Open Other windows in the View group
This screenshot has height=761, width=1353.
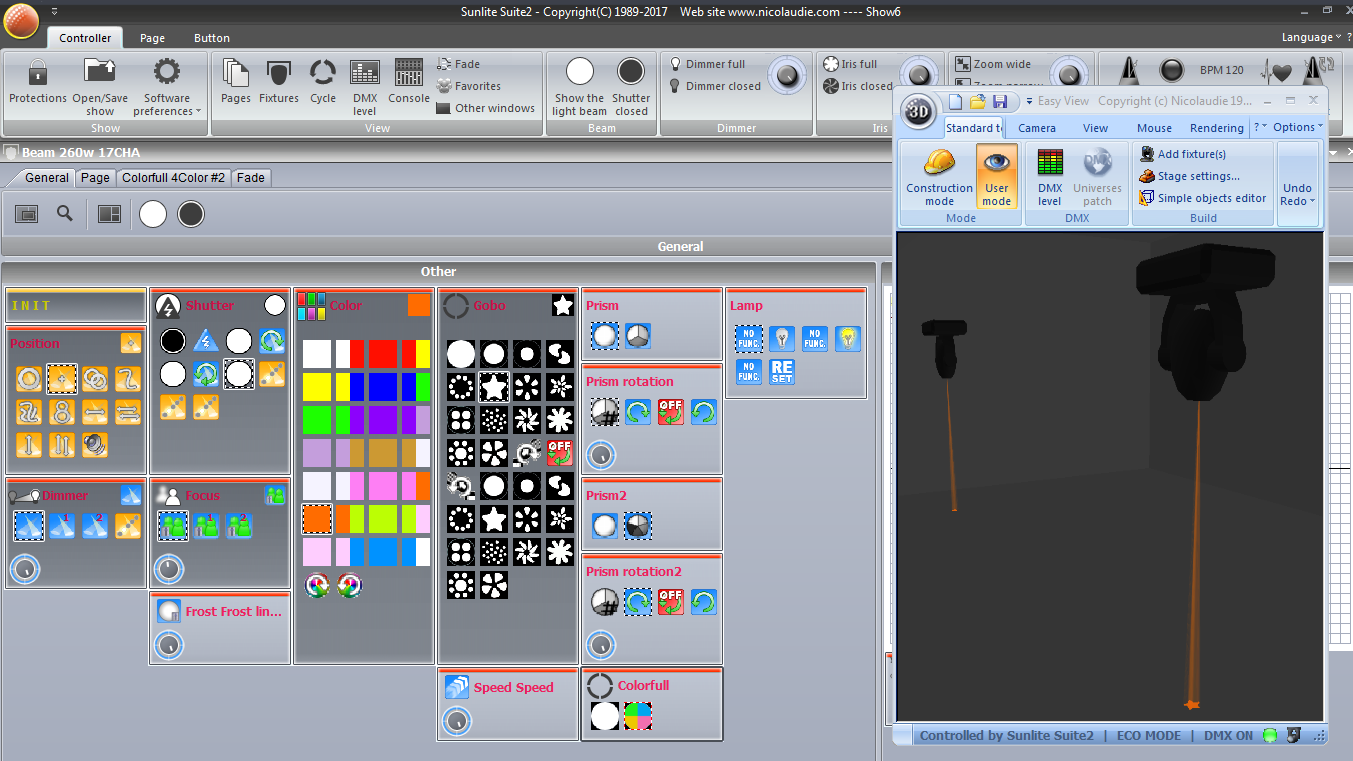pos(485,108)
